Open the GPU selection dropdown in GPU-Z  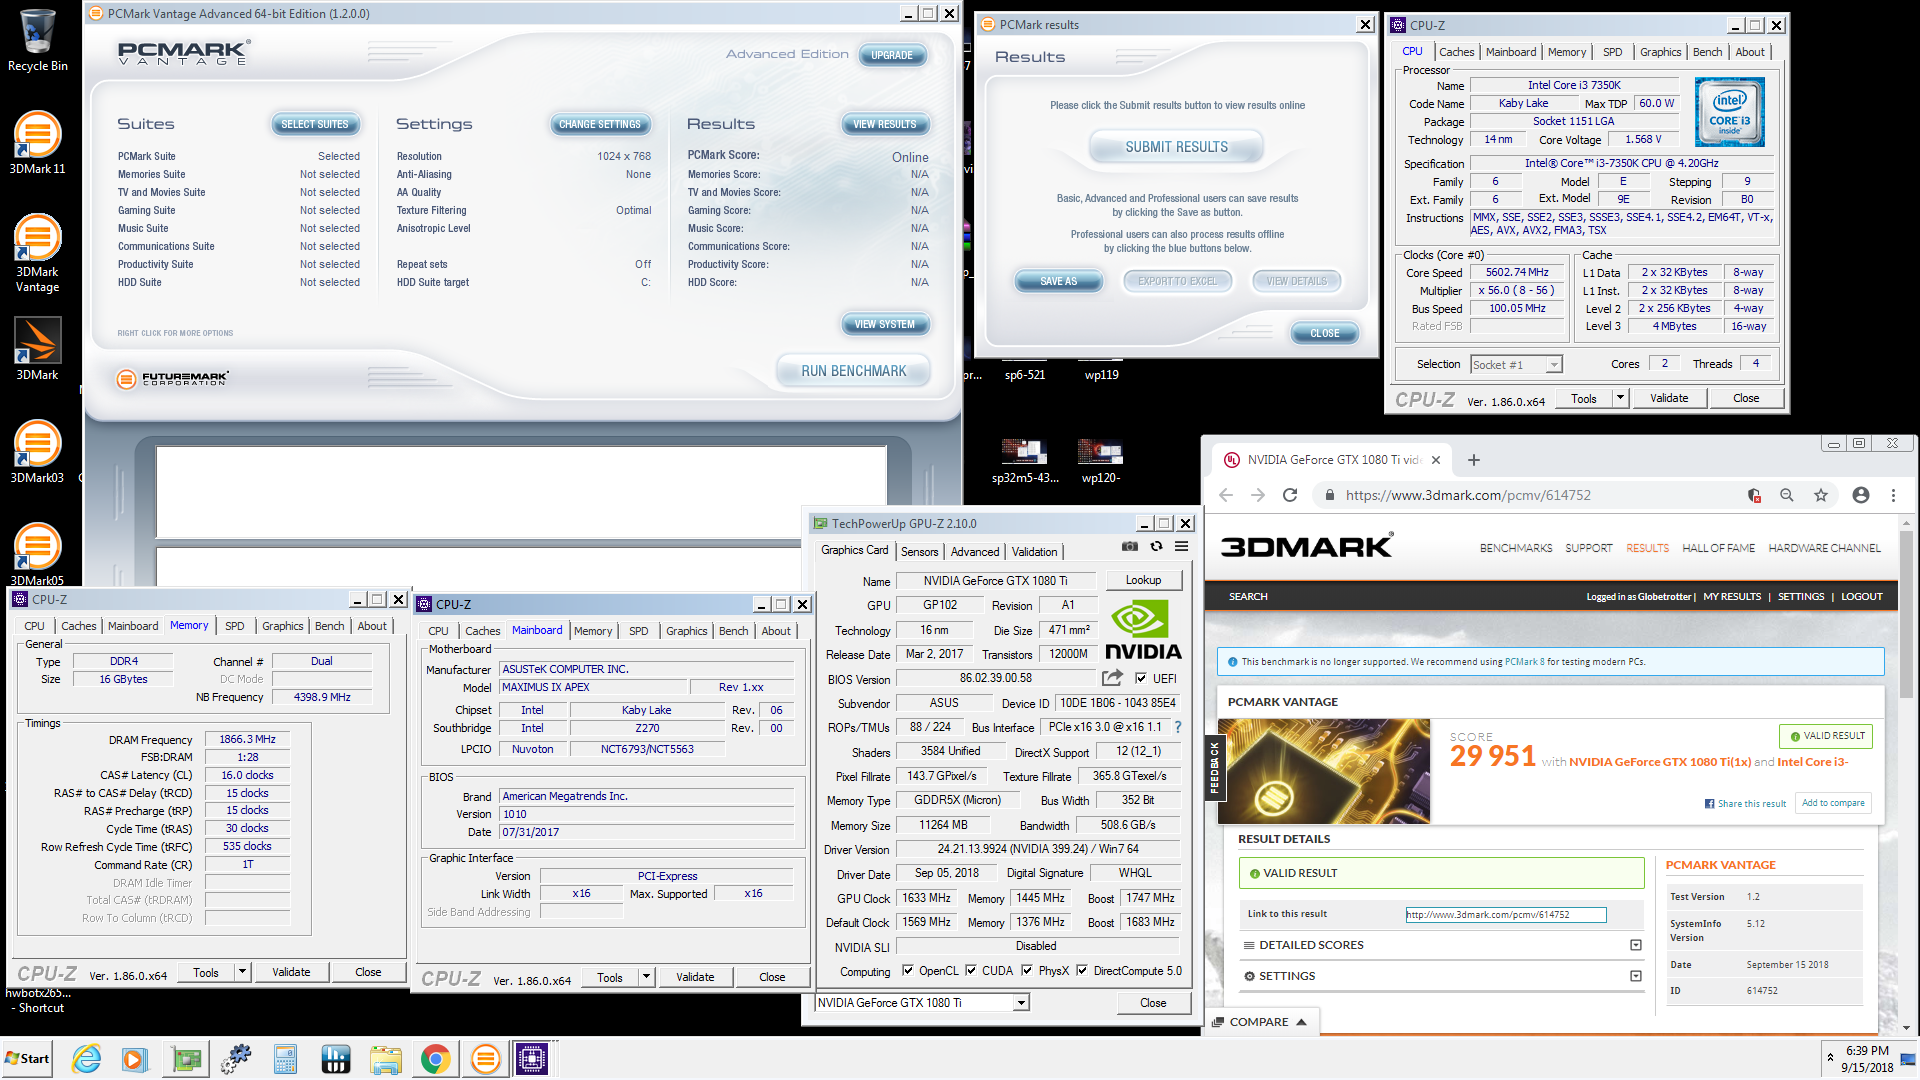click(1021, 1003)
